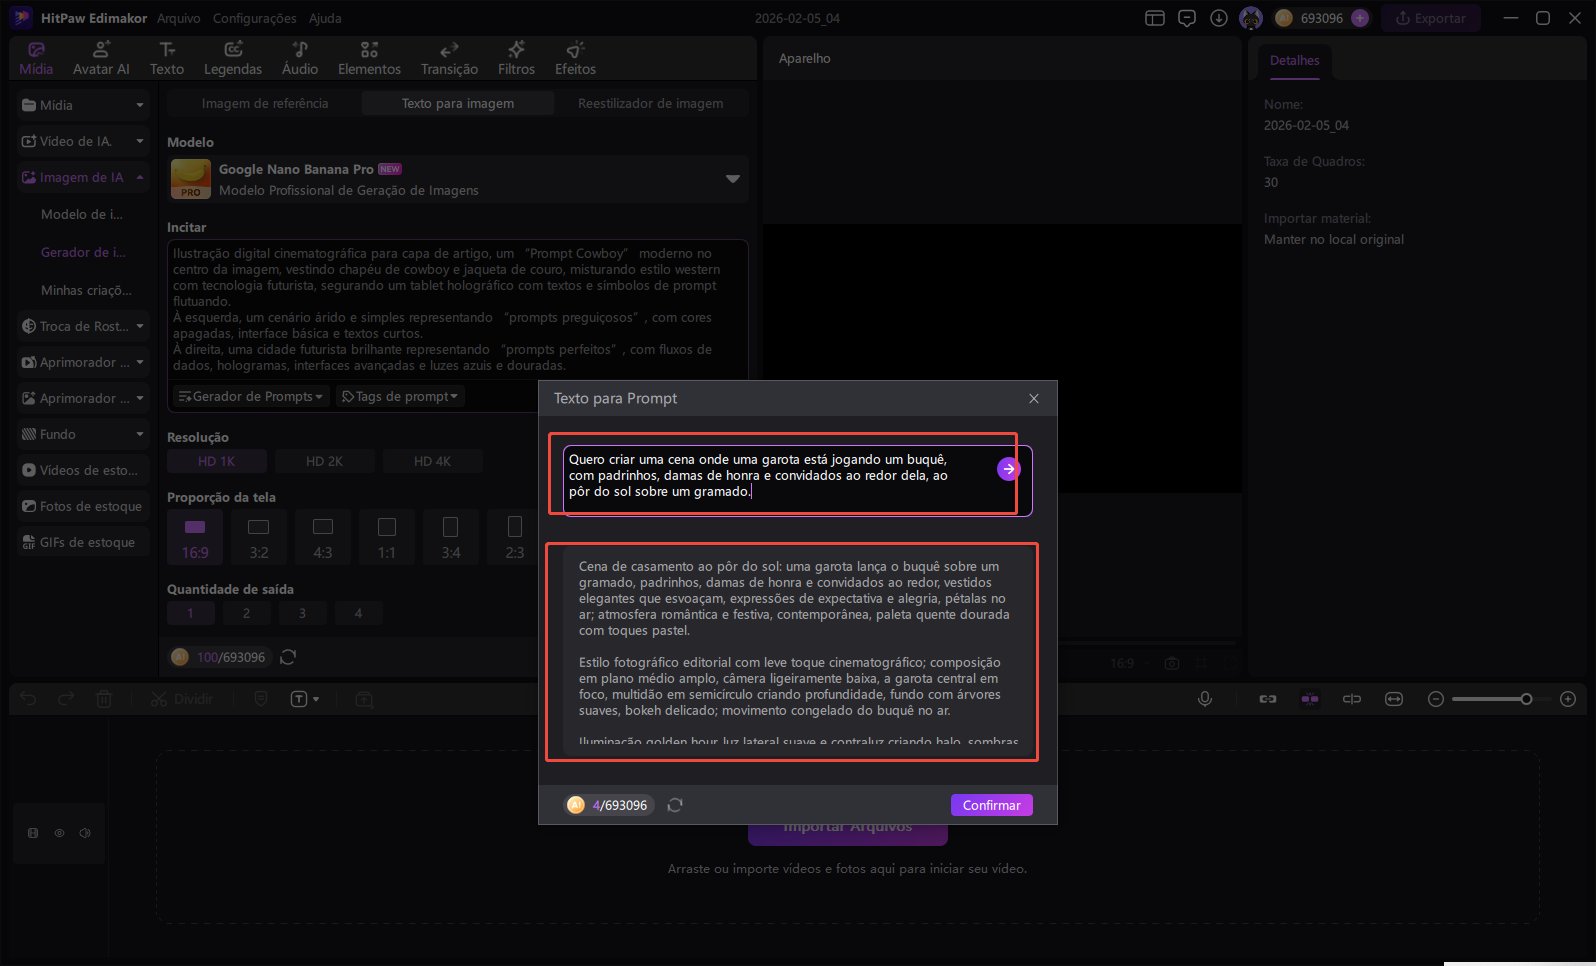
Task: Open the Filtros panel icon
Action: click(x=516, y=58)
